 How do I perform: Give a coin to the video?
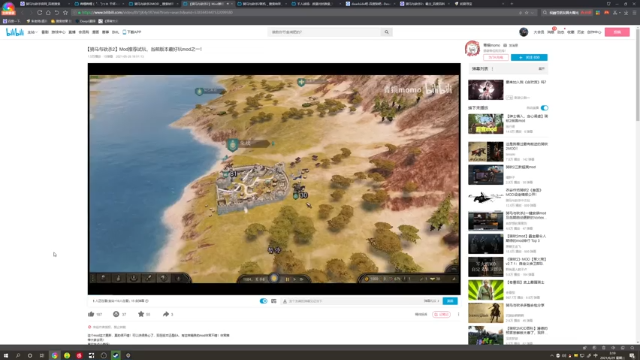pos(116,314)
